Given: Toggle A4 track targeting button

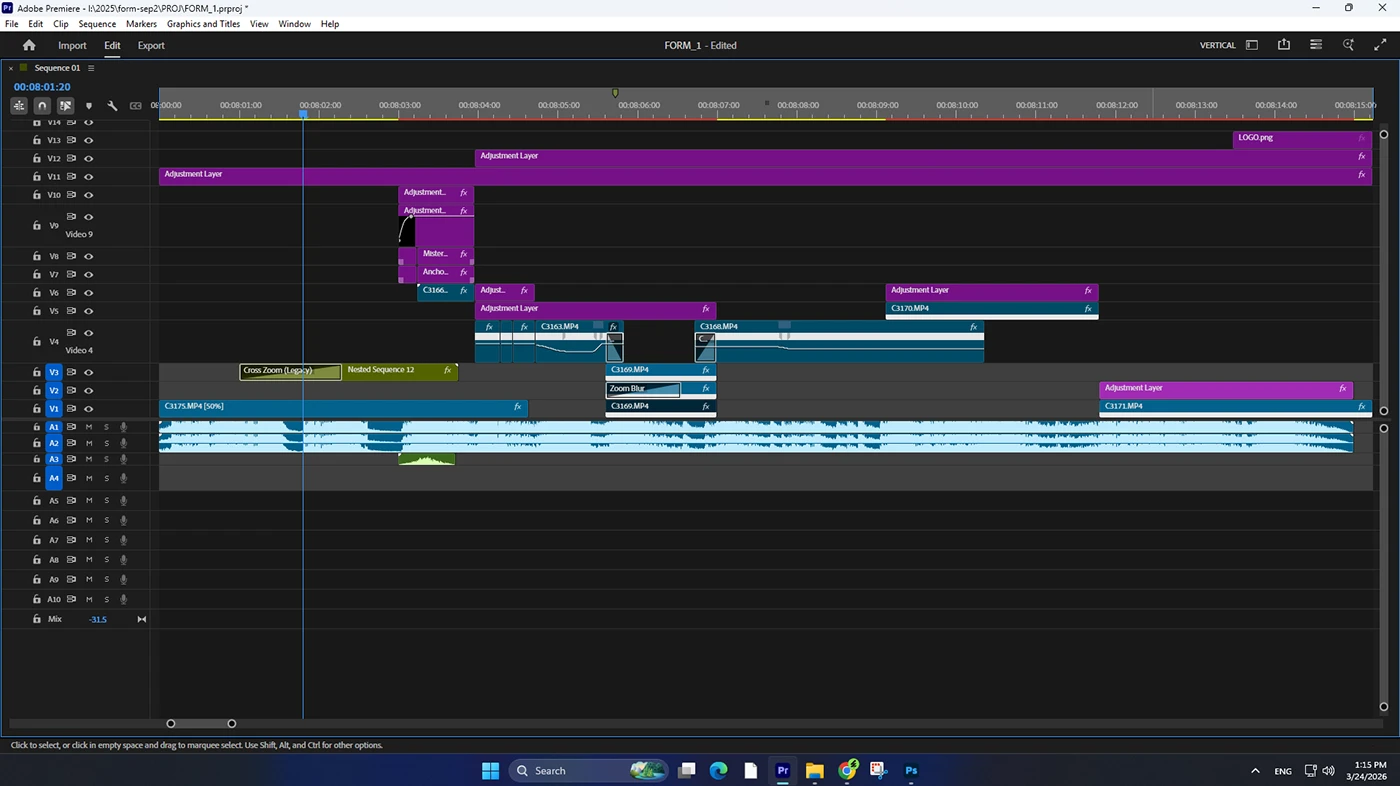Looking at the screenshot, I should [x=54, y=478].
